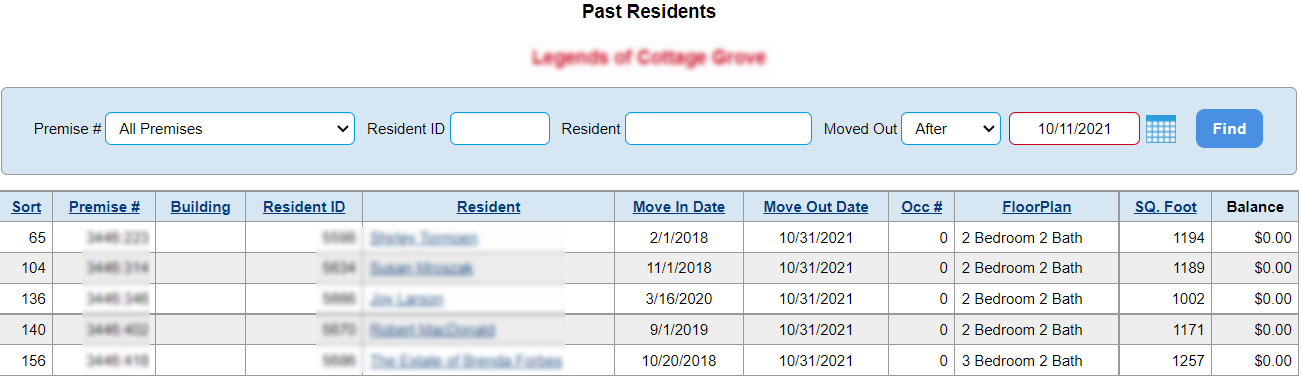Click into the Resident name field

(x=718, y=129)
